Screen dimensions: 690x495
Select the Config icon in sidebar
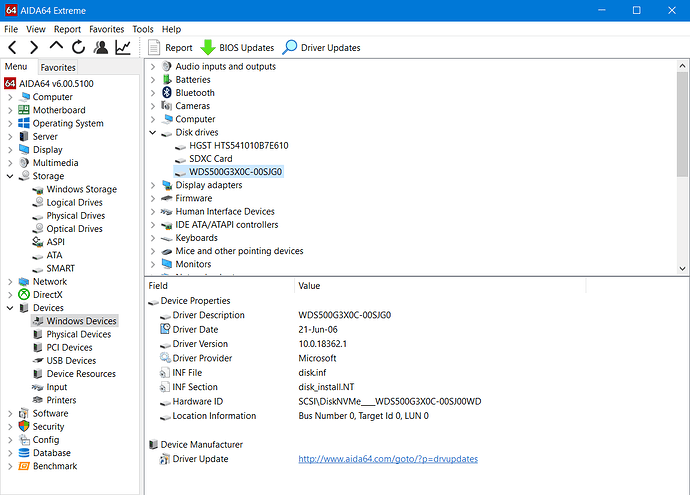[24, 440]
